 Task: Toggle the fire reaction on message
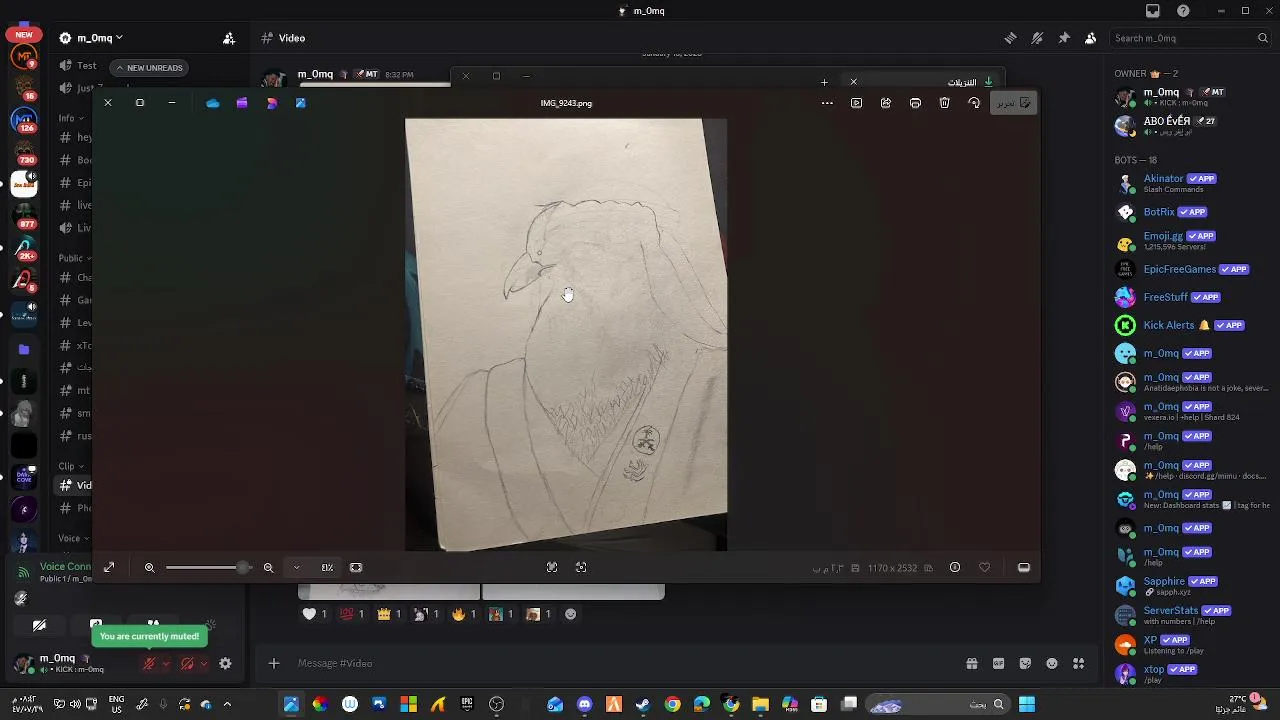[464, 614]
